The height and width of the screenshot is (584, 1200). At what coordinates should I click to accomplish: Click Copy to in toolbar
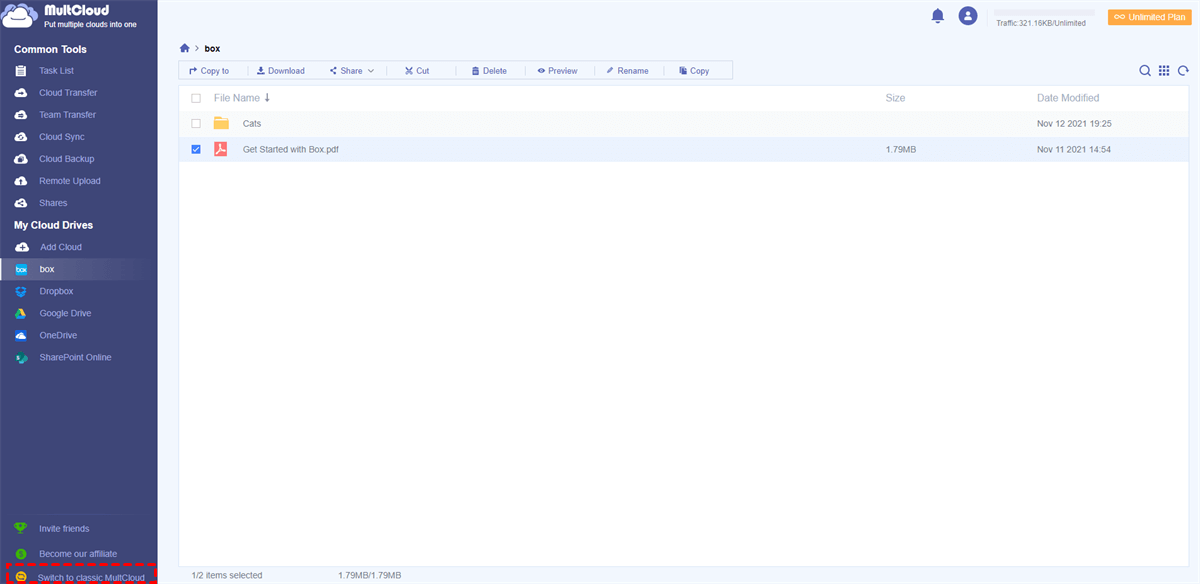(x=209, y=71)
